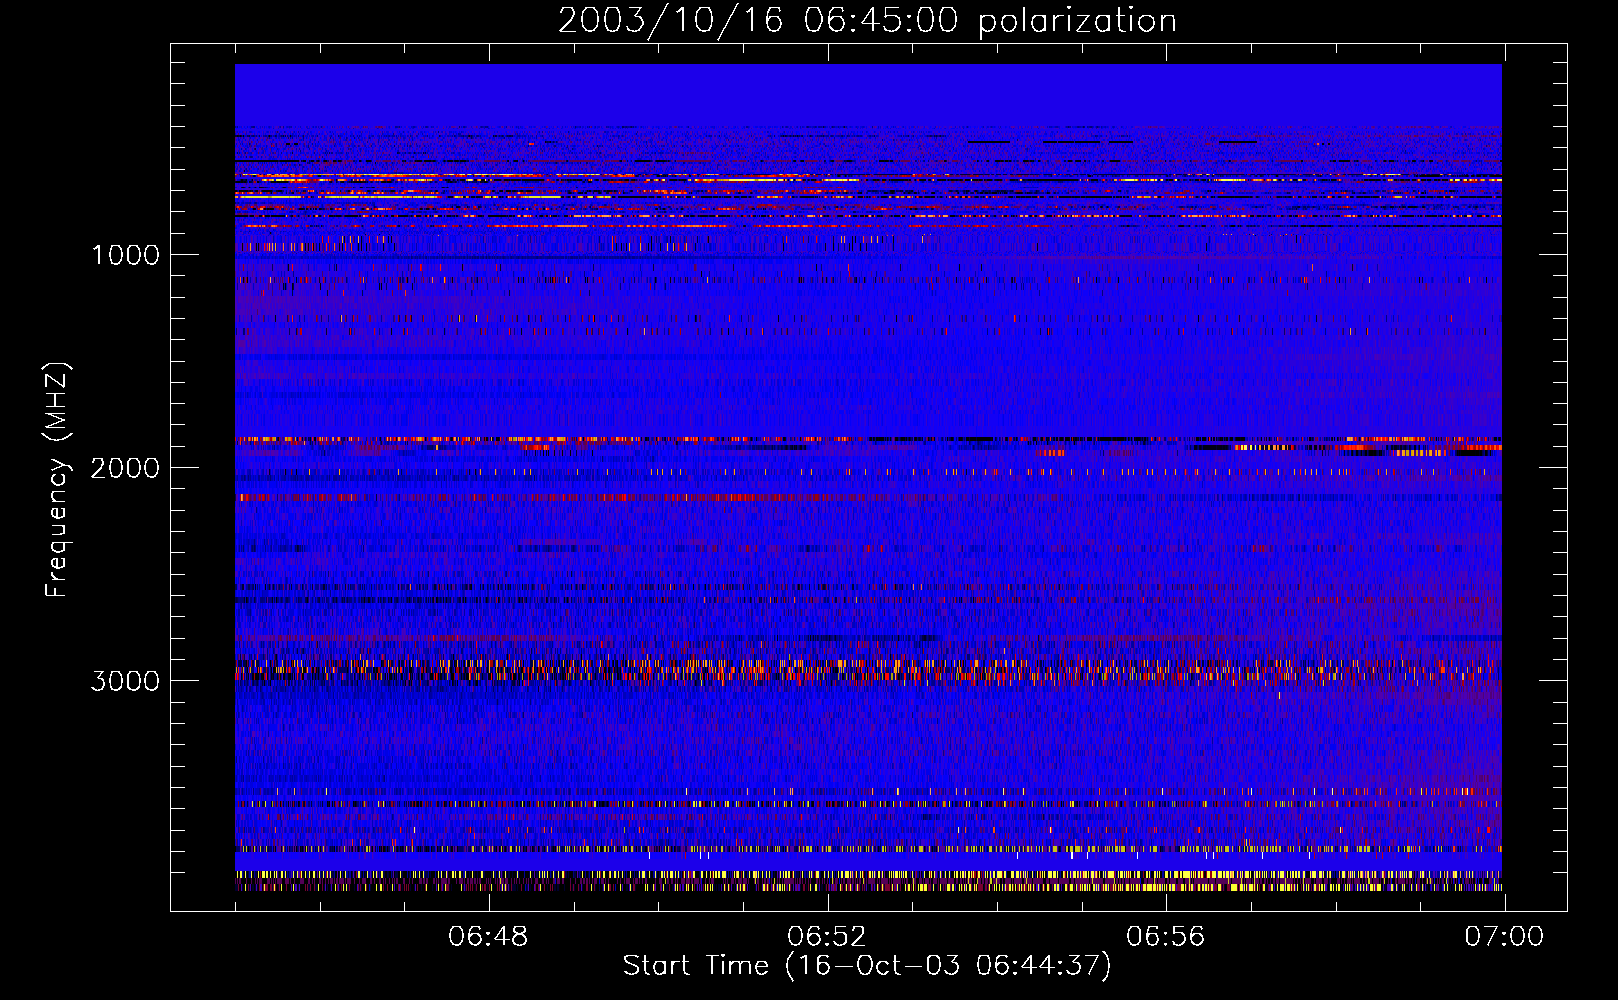The height and width of the screenshot is (1000, 1618).
Task: Click the "06:48" time tick label
Action: click(x=488, y=937)
